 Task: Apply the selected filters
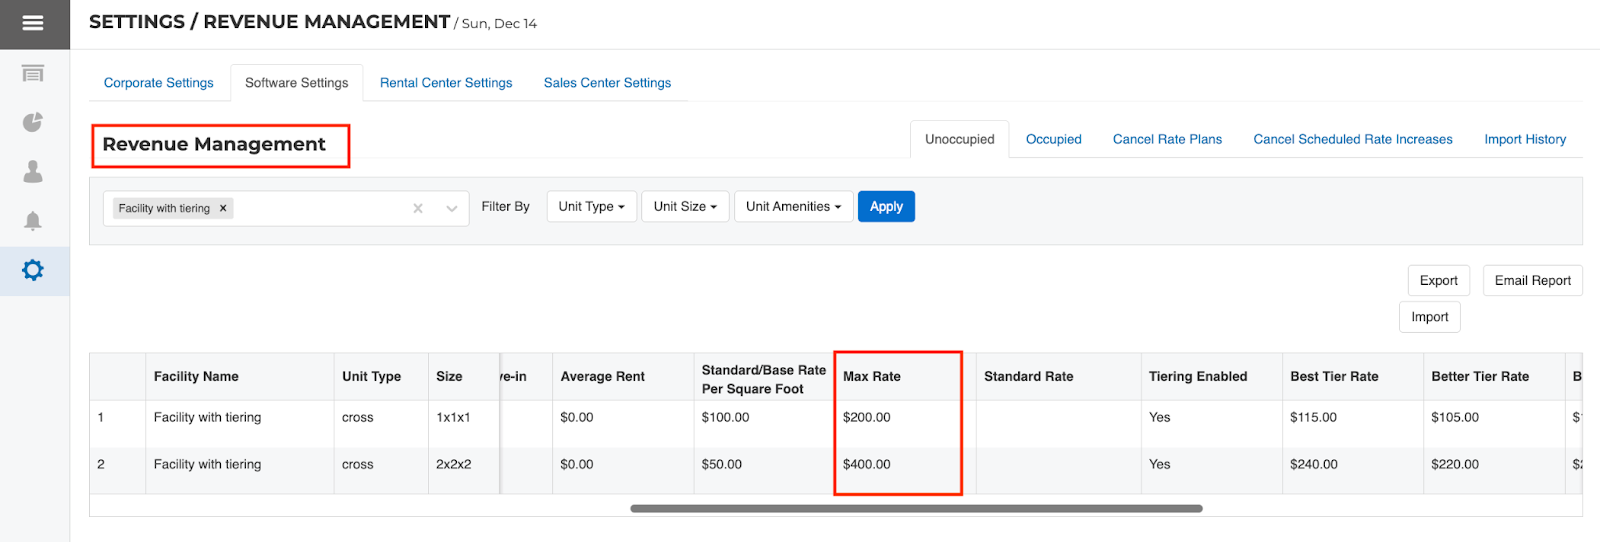click(886, 206)
